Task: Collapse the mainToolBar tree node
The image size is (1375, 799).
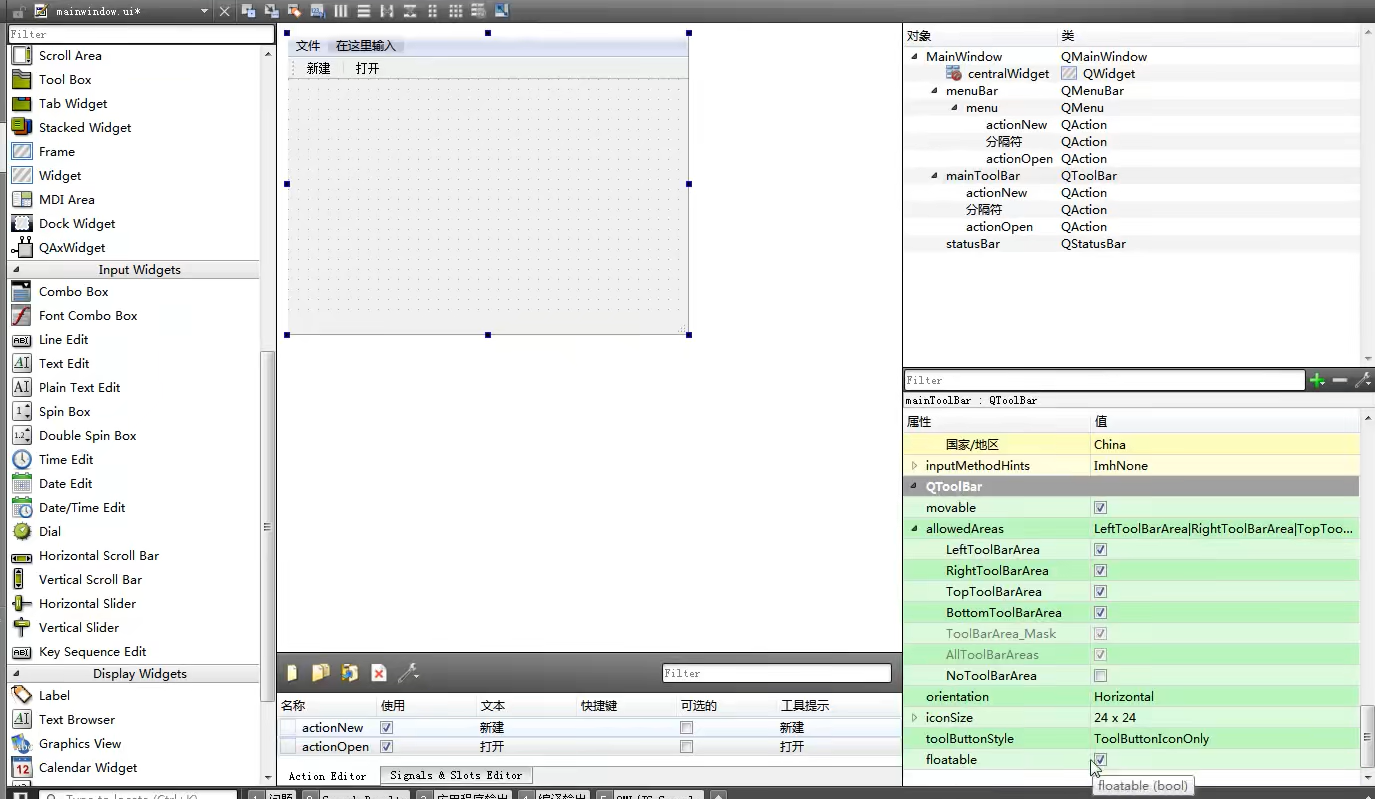Action: coord(934,176)
